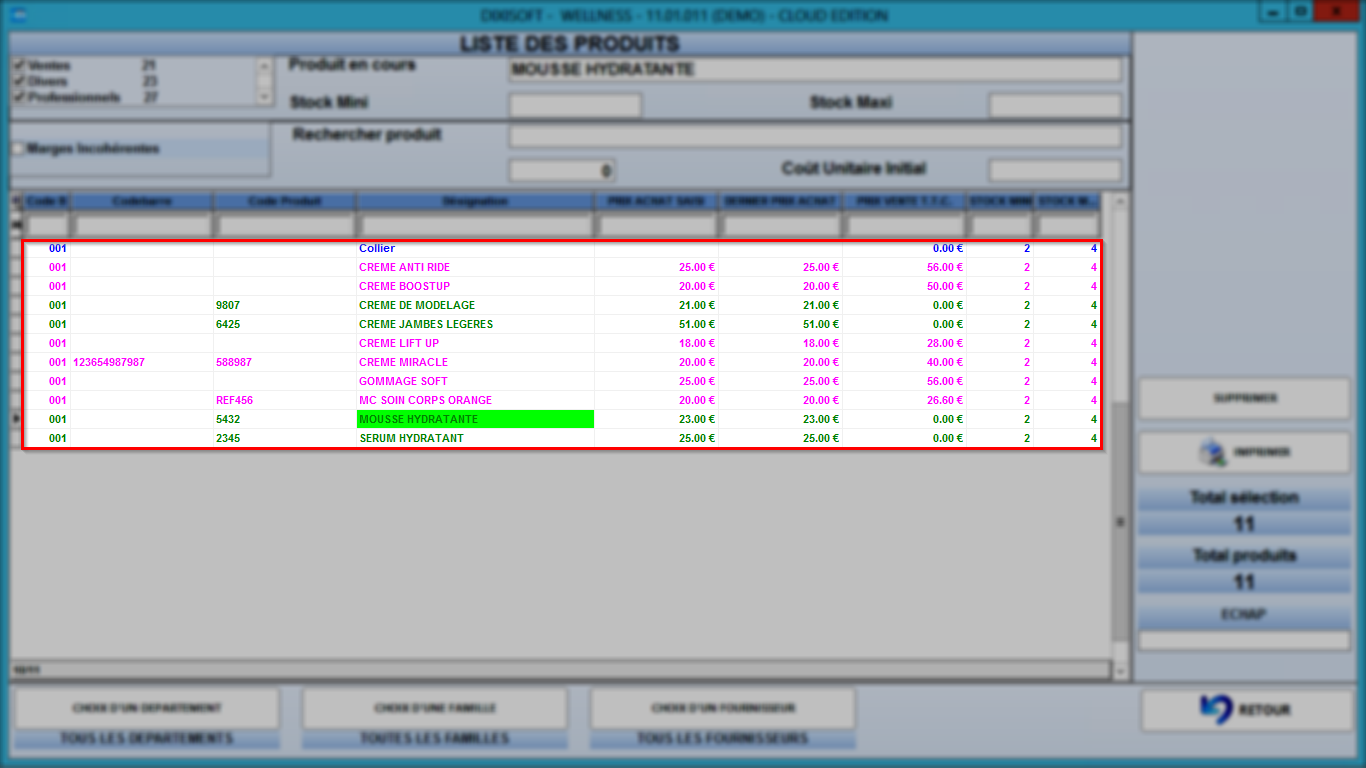
Task: Click product code 2345 cell
Action: pos(285,438)
